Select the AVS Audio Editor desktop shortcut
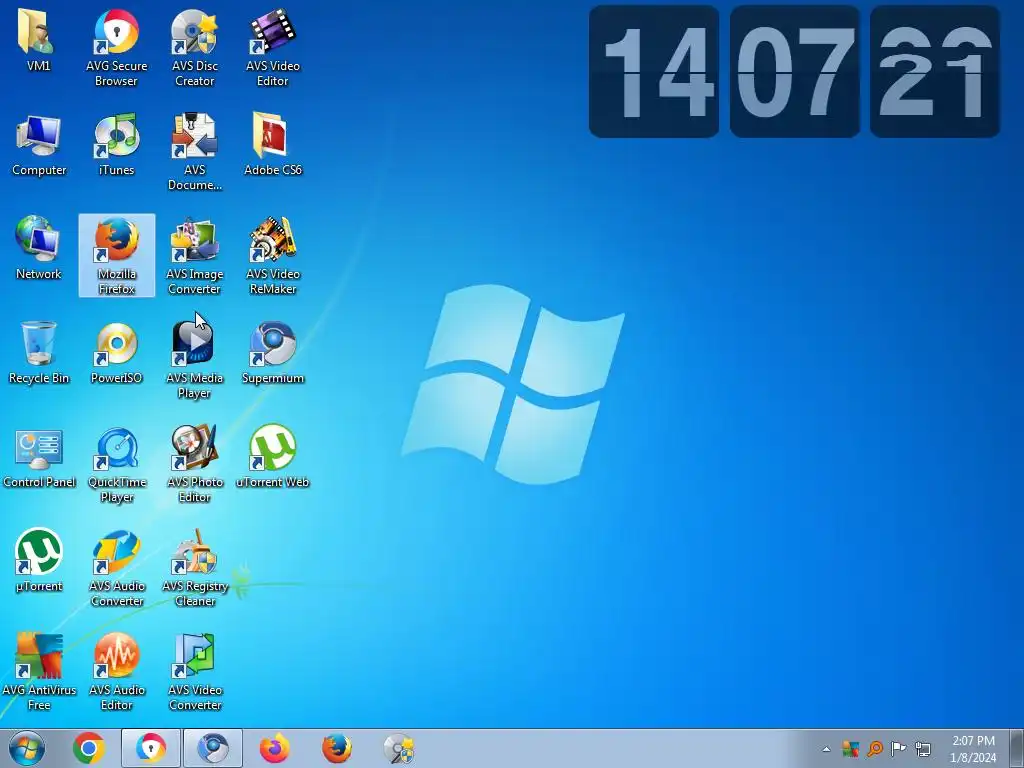 (x=117, y=671)
